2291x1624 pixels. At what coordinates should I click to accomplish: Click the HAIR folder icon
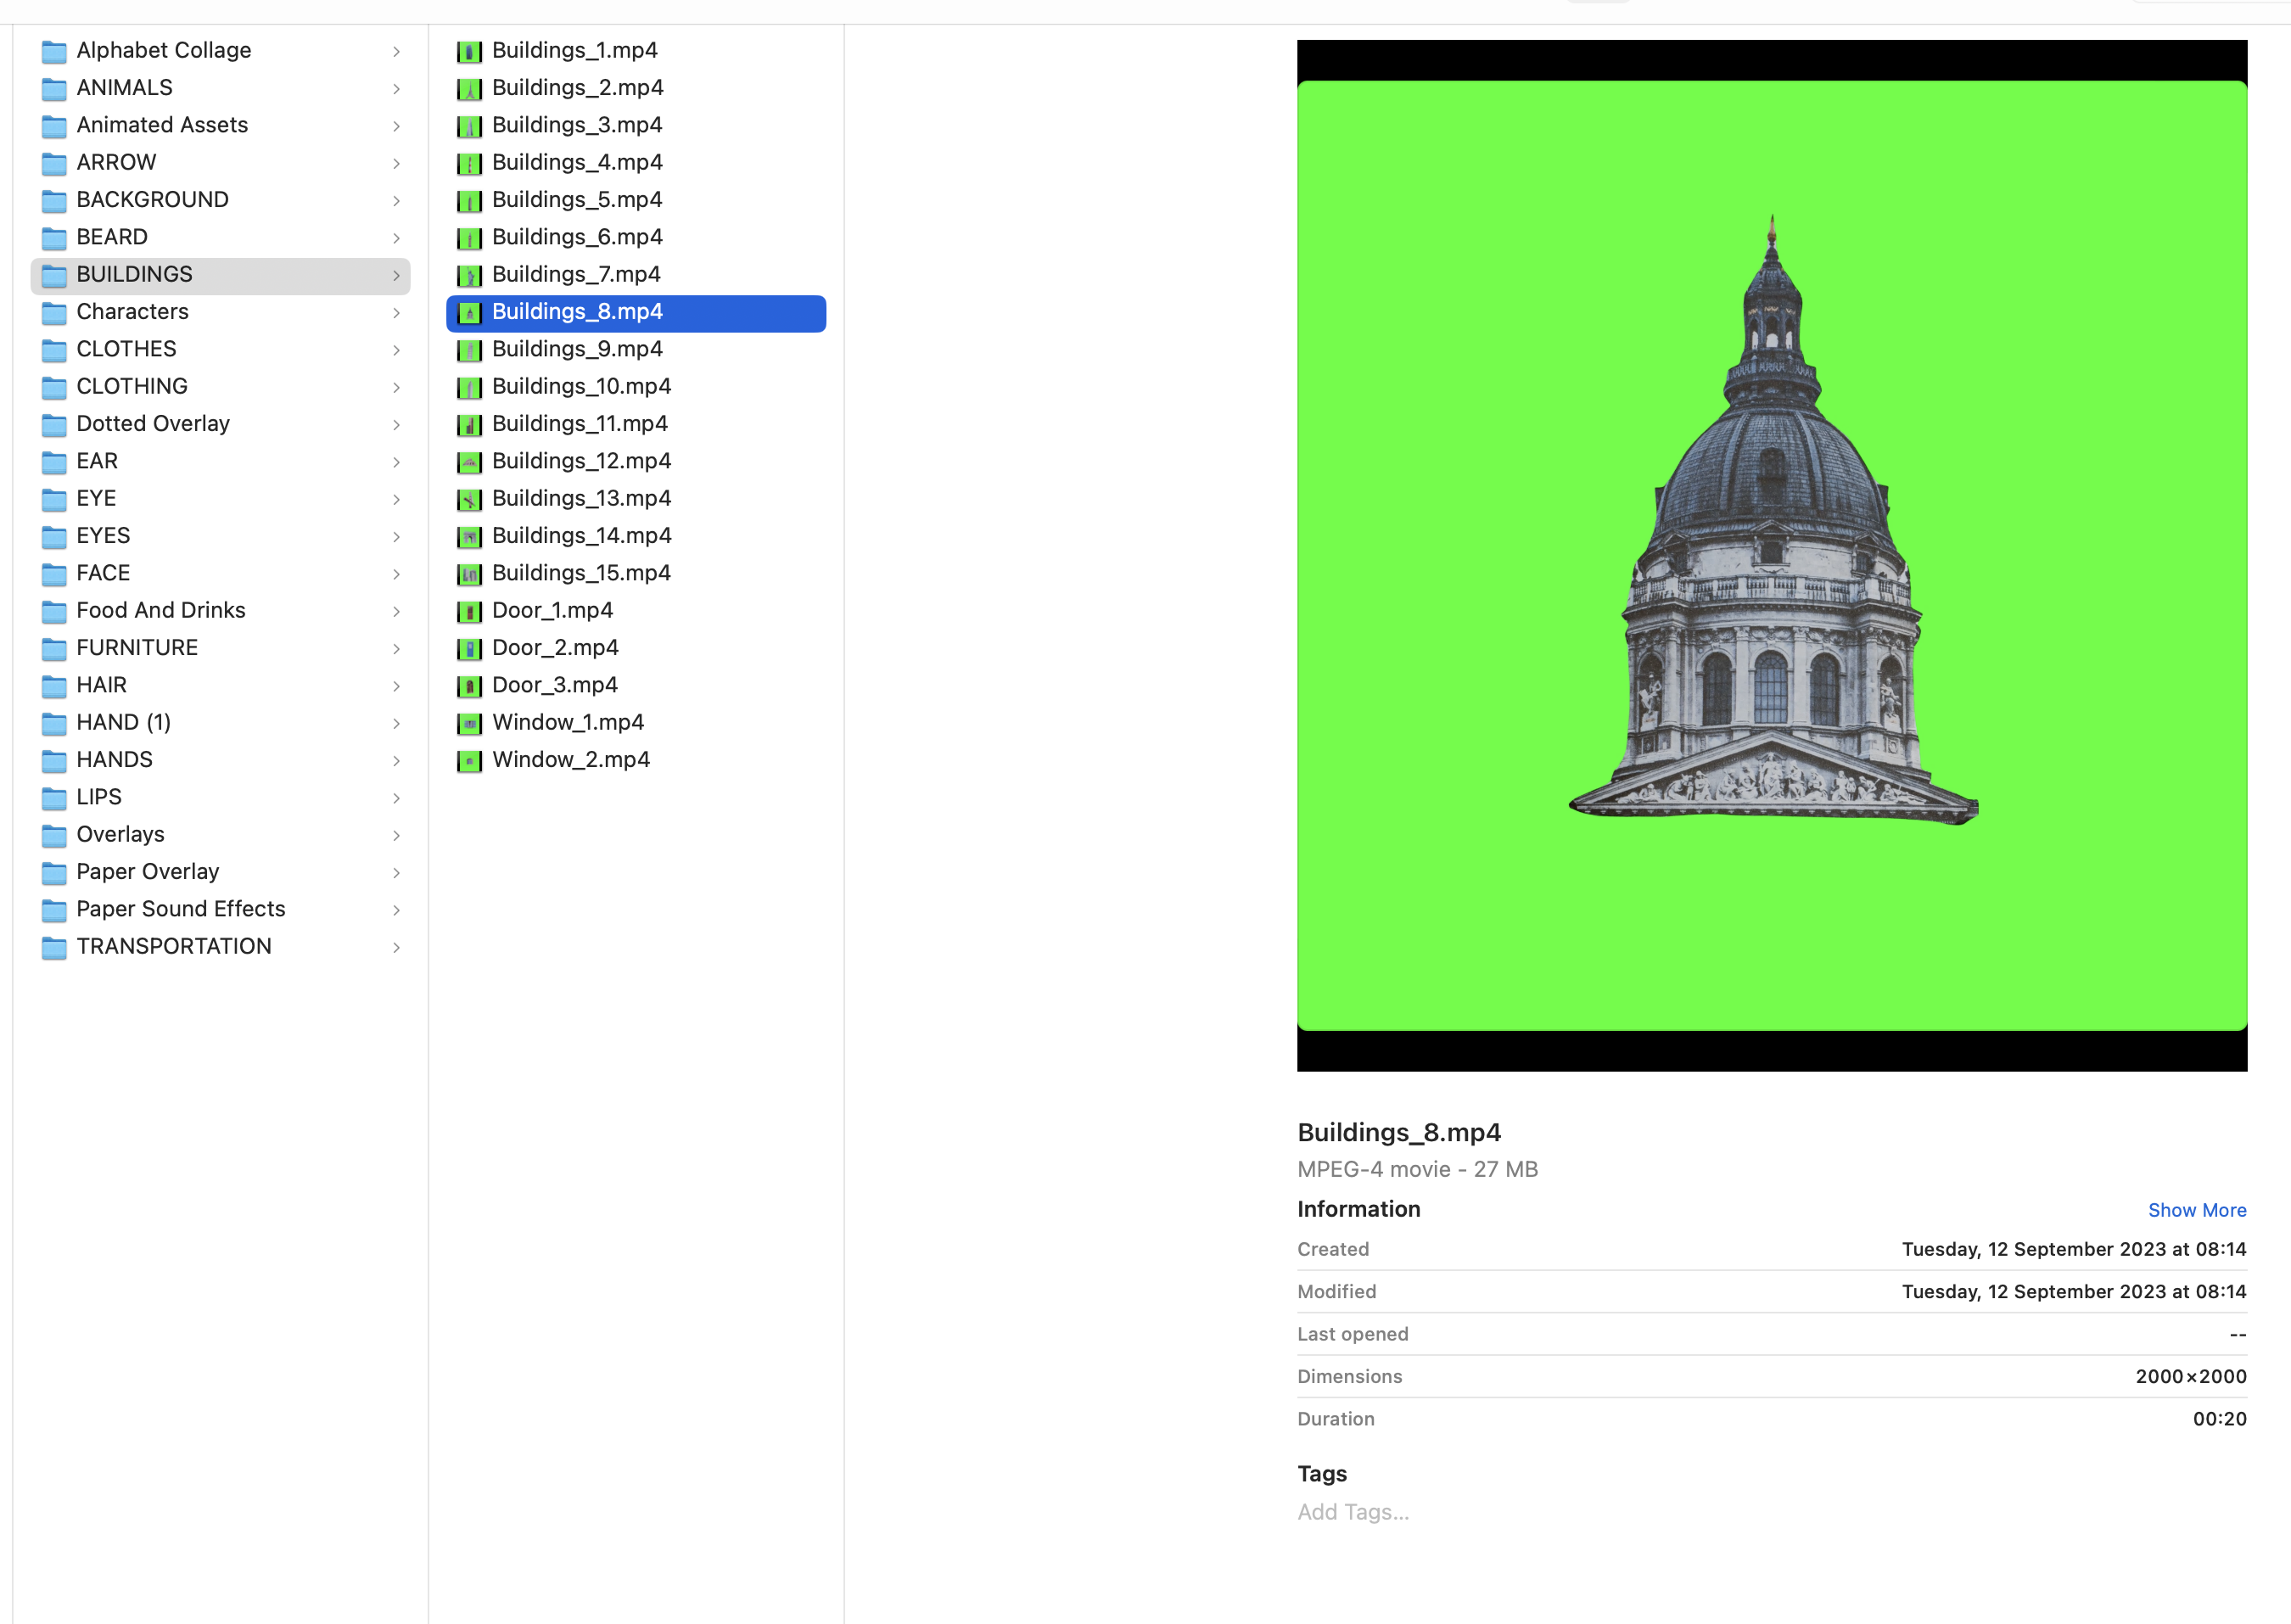[x=54, y=686]
